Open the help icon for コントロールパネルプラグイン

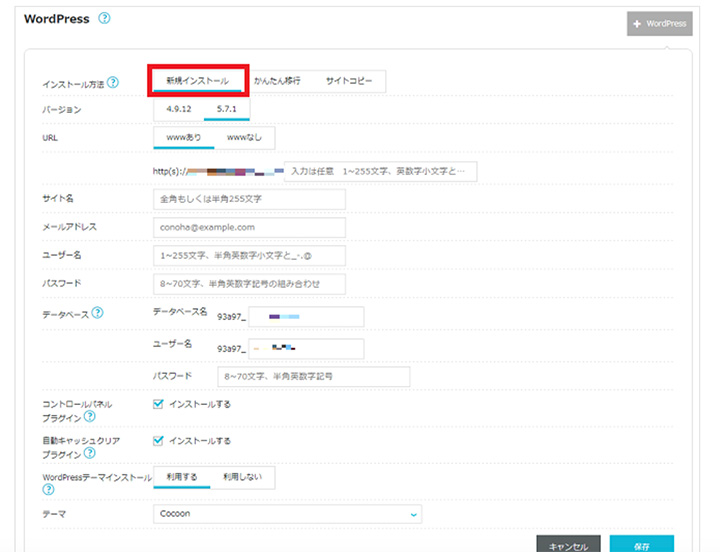(90, 417)
